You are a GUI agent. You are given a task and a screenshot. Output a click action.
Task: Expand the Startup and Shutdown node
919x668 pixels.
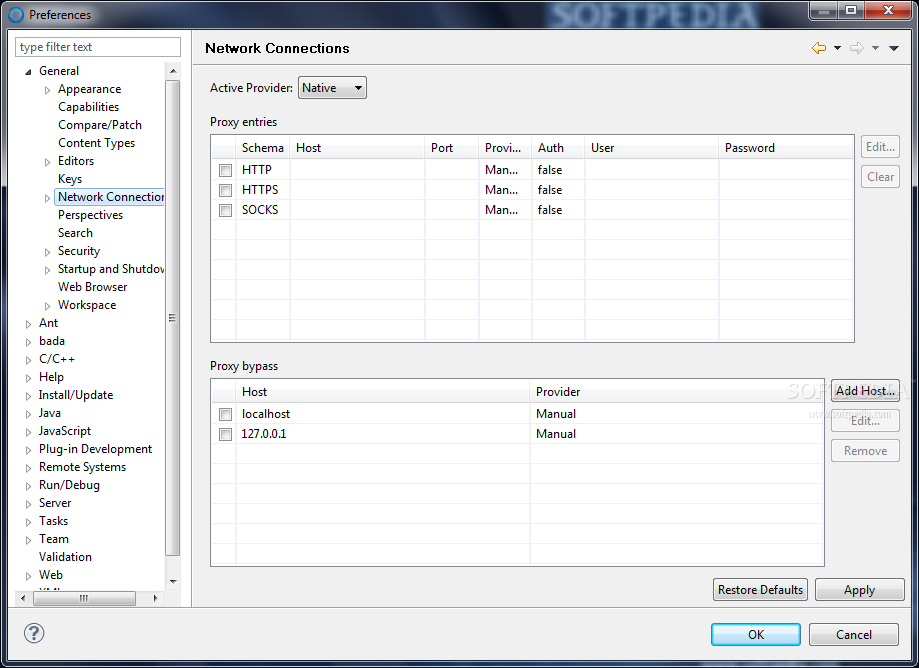click(47, 270)
